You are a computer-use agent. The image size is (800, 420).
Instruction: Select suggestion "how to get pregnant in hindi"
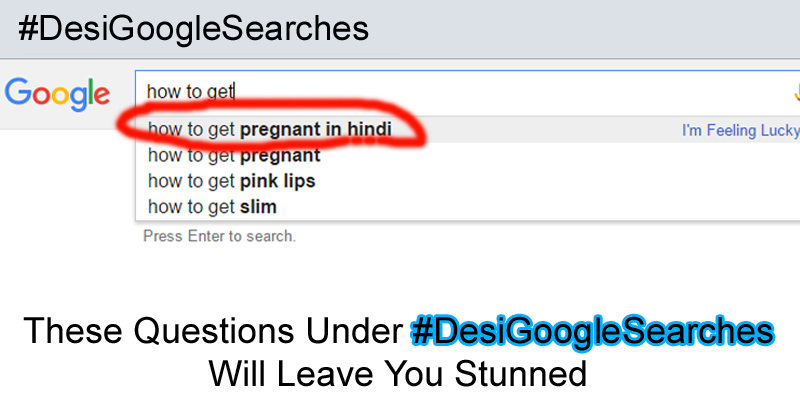click(x=270, y=129)
